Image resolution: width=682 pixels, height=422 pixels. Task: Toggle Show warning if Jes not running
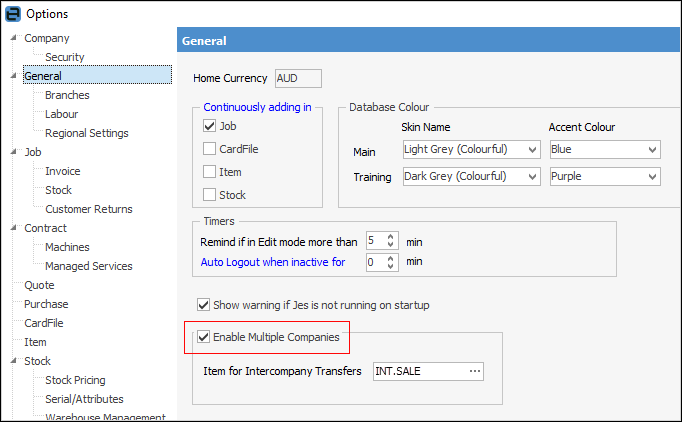click(x=204, y=305)
